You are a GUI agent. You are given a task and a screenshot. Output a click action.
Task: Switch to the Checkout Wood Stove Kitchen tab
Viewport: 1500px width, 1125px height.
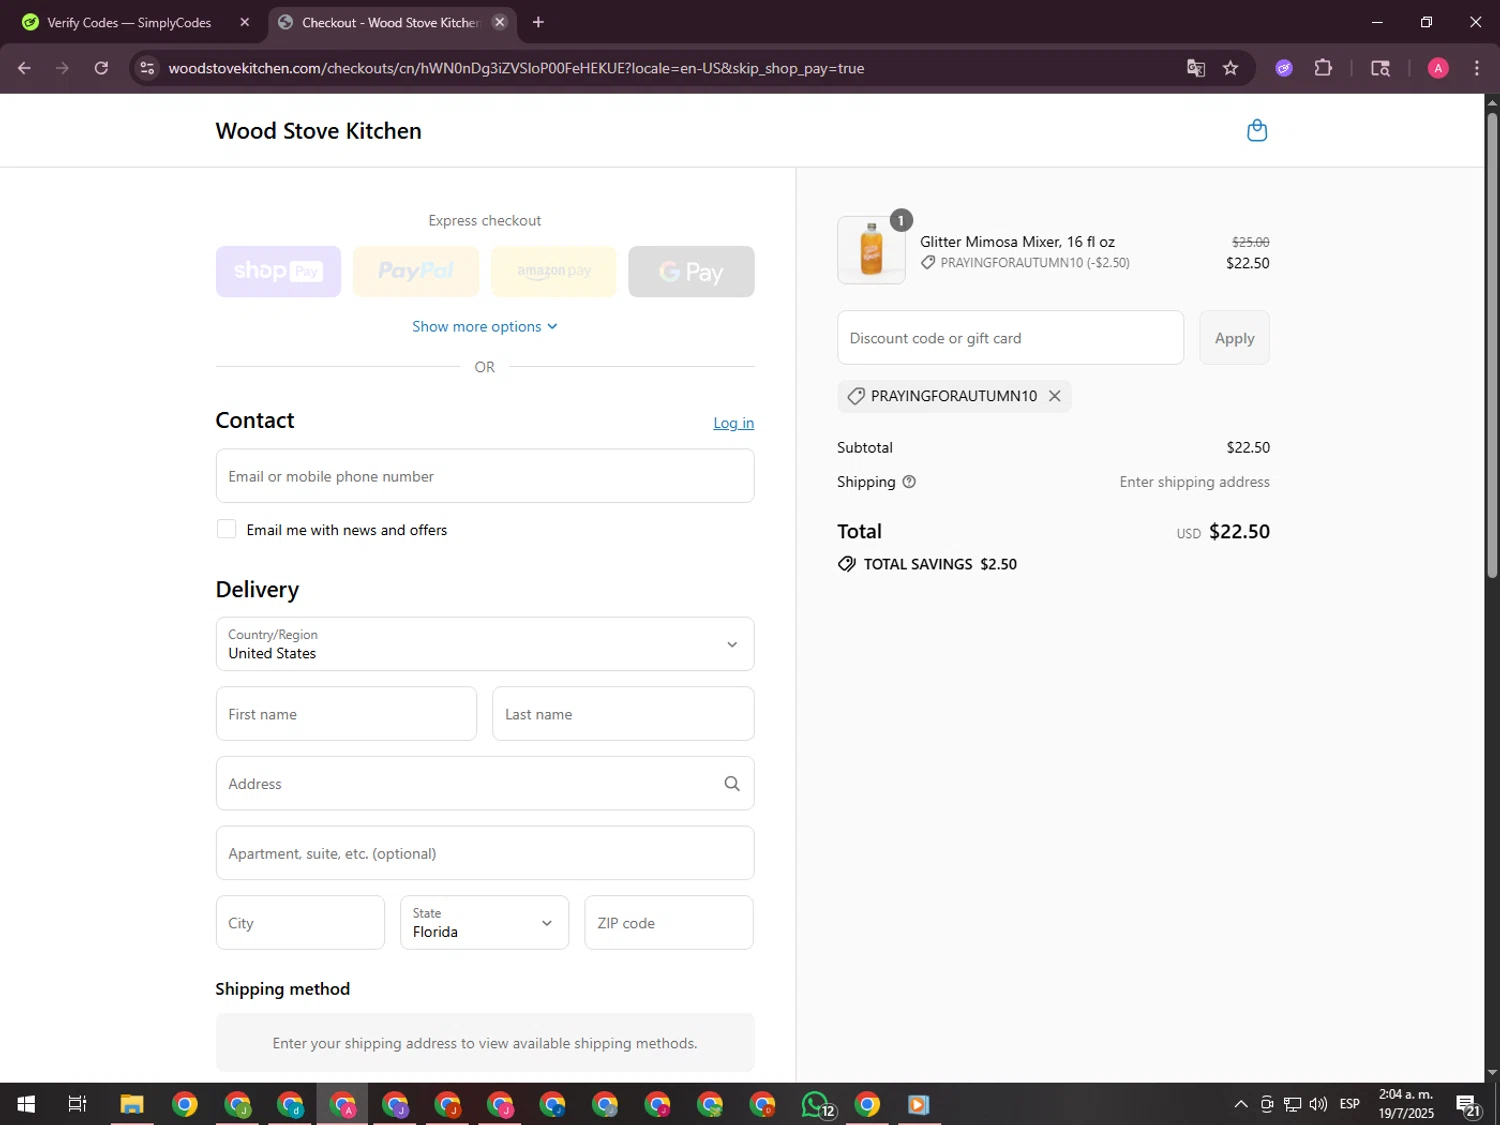(391, 22)
